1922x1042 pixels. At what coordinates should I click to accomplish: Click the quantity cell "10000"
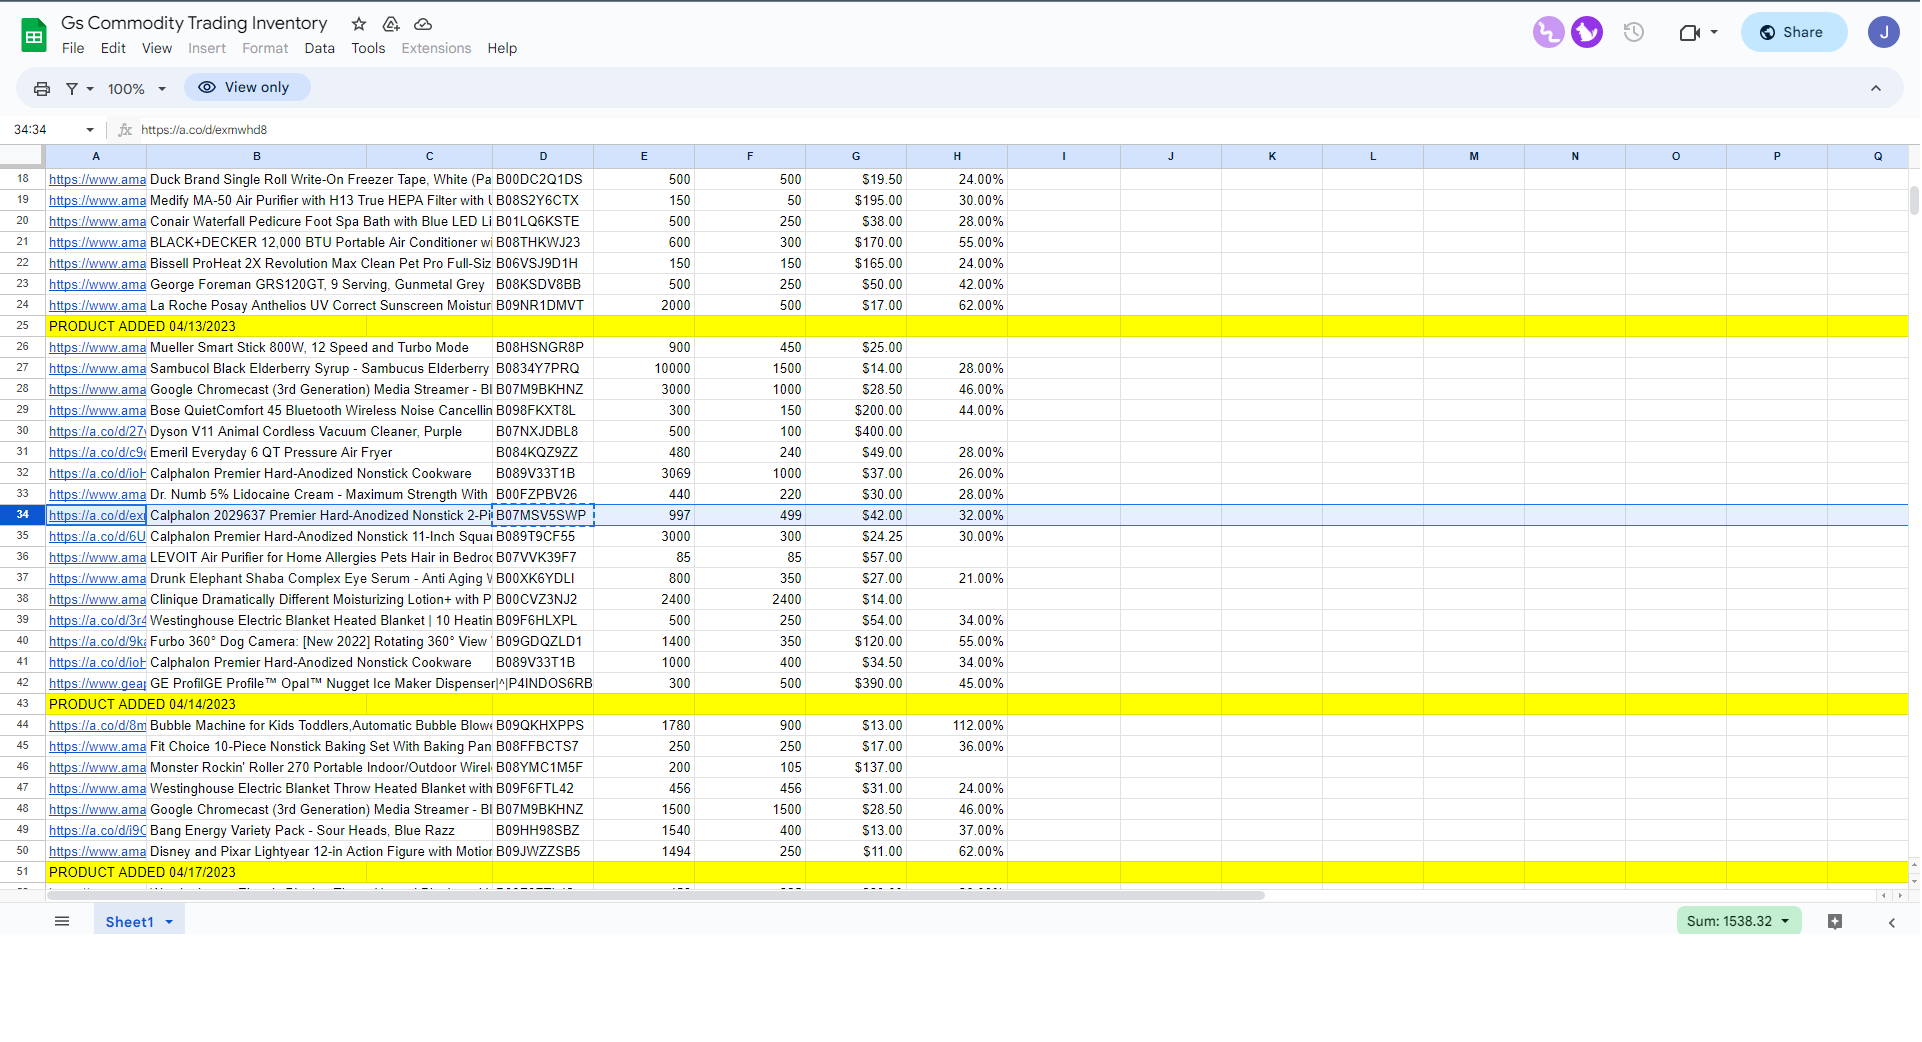pyautogui.click(x=644, y=369)
